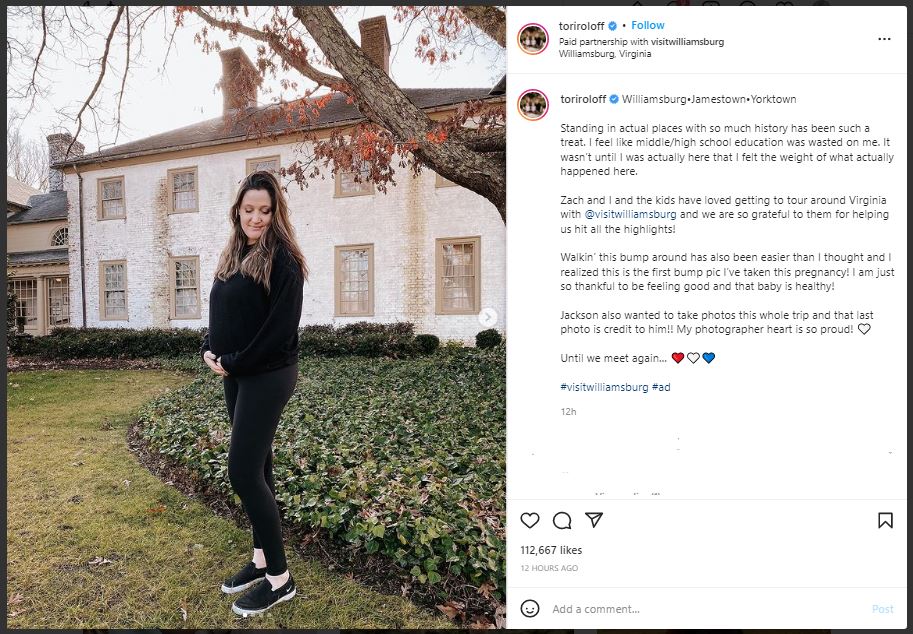Open the #ad hashtag

(661, 387)
